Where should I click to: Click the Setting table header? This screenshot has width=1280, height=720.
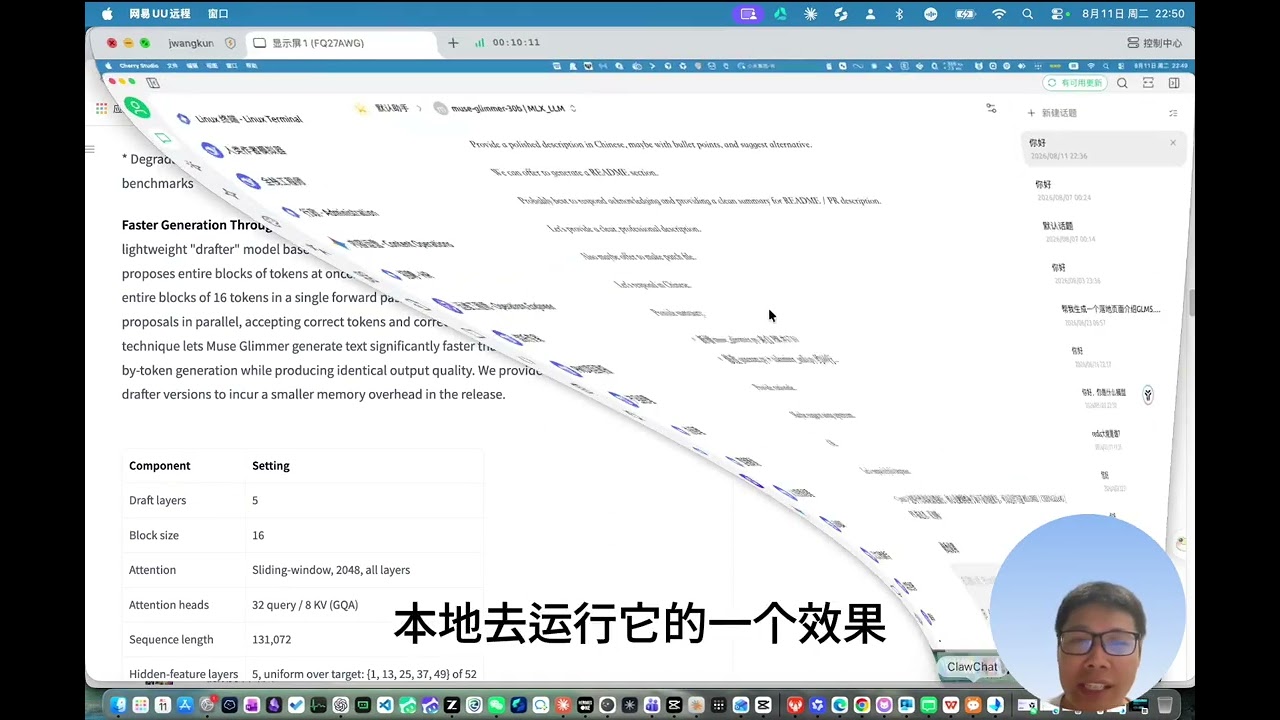[x=271, y=466]
